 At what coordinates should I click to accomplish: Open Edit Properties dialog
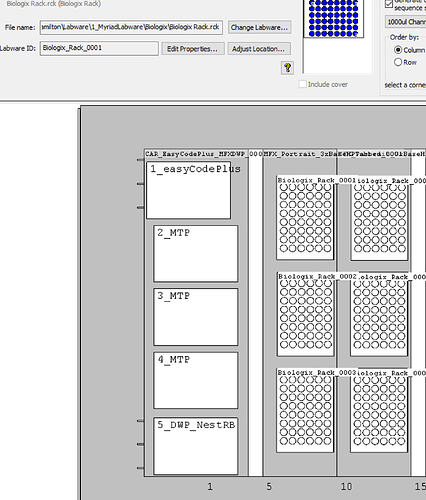pyautogui.click(x=192, y=49)
